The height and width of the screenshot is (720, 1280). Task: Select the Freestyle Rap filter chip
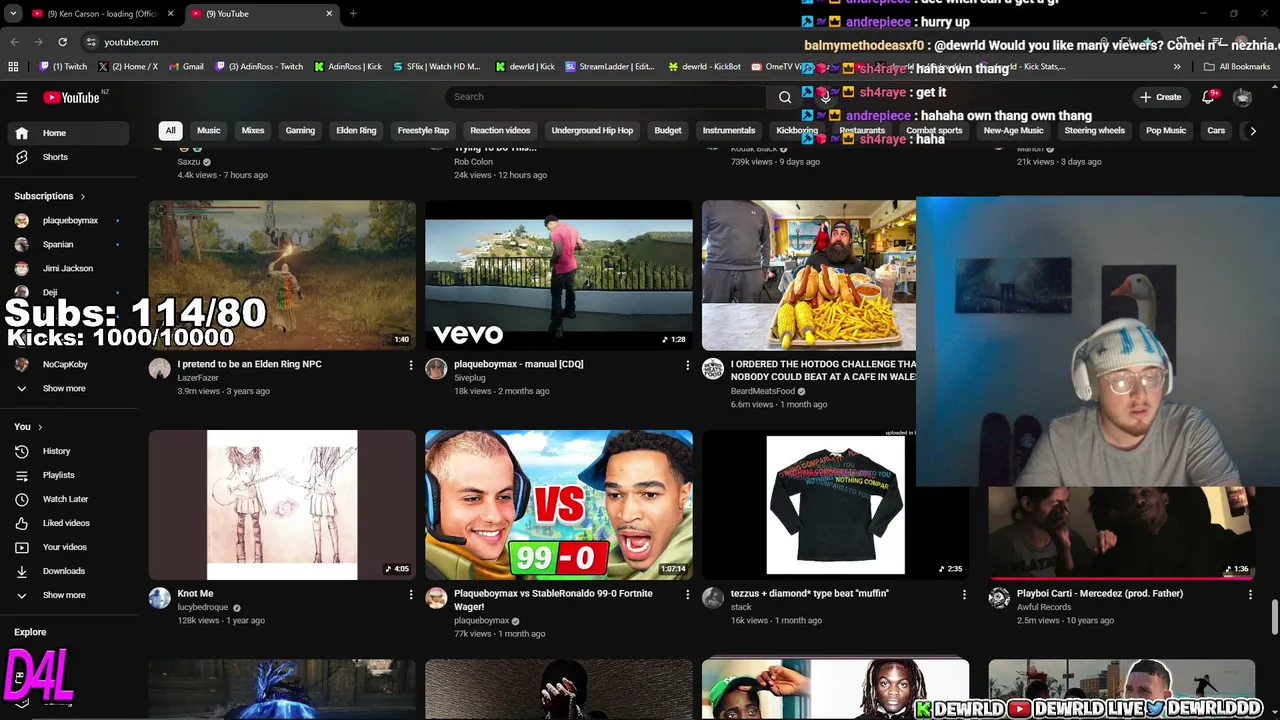point(423,131)
